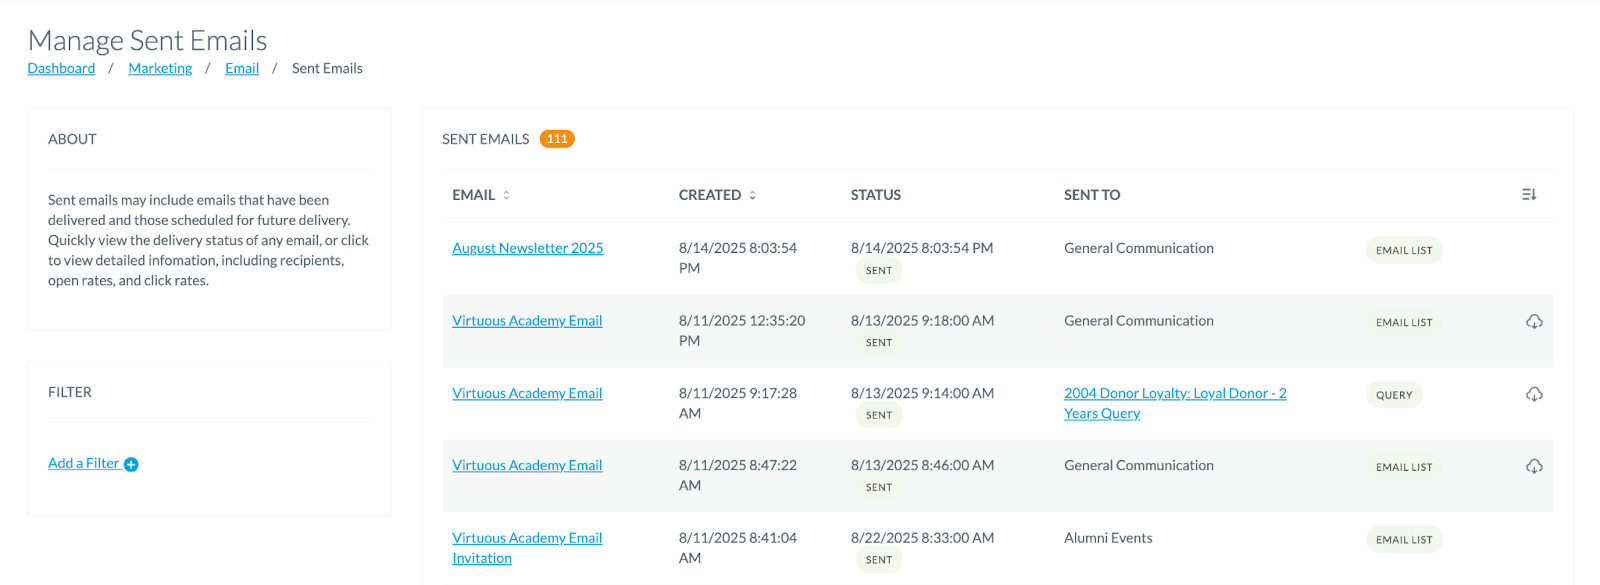Click QUERY tag in Donor Loyalty row

click(1394, 395)
